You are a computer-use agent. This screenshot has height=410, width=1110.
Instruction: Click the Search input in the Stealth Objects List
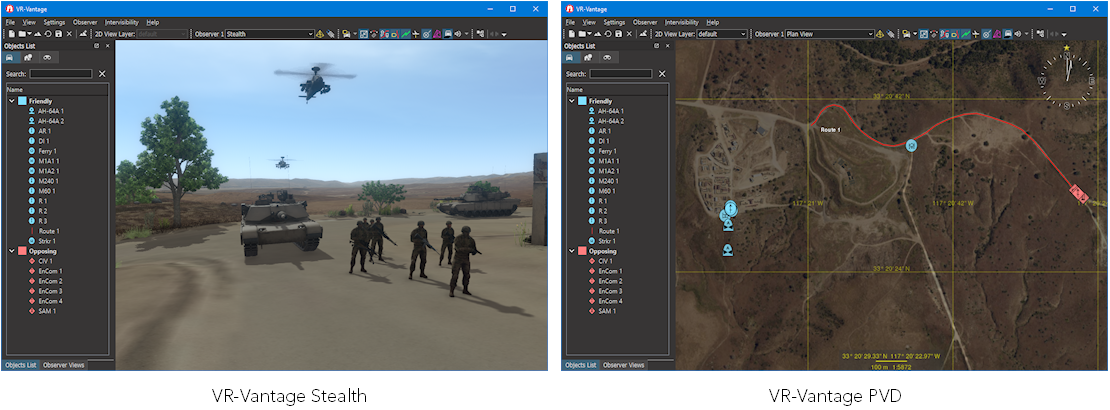[x=61, y=74]
